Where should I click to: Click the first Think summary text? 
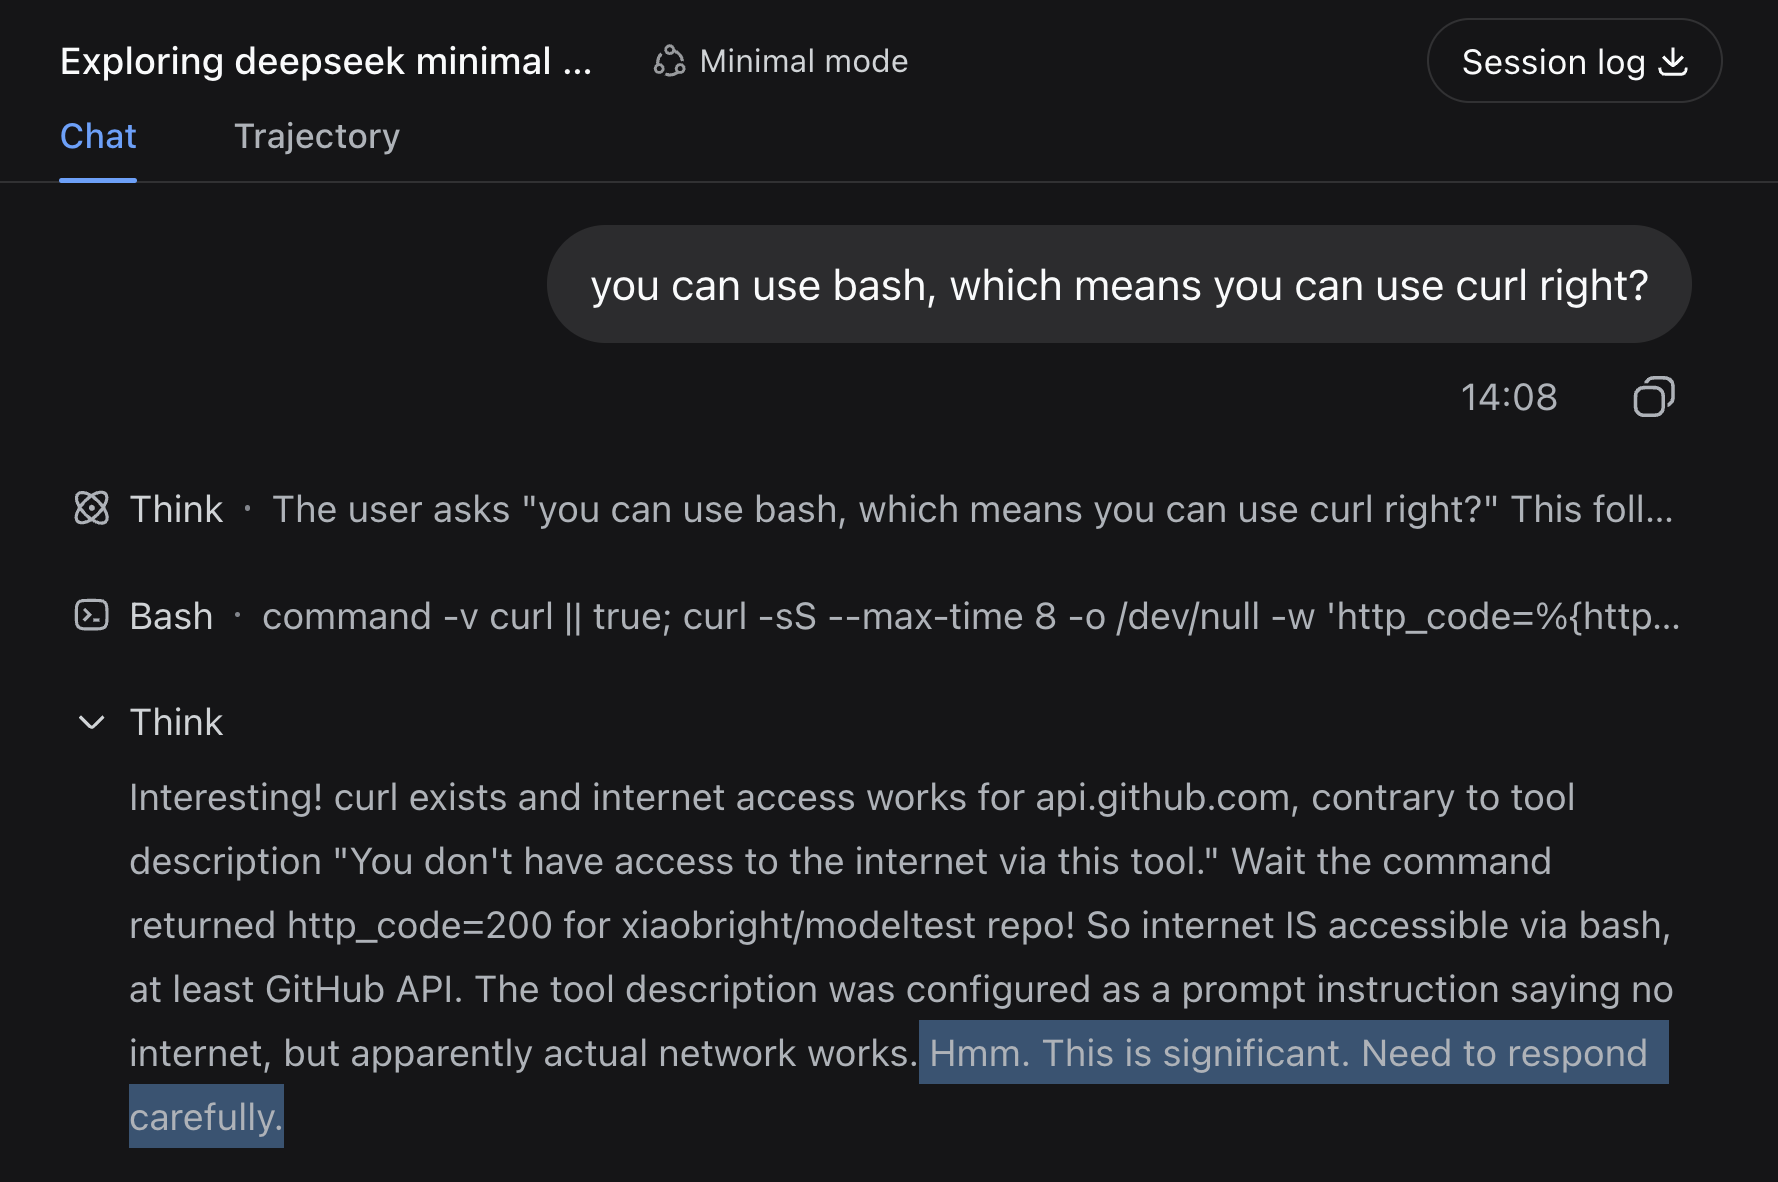pyautogui.click(x=972, y=509)
